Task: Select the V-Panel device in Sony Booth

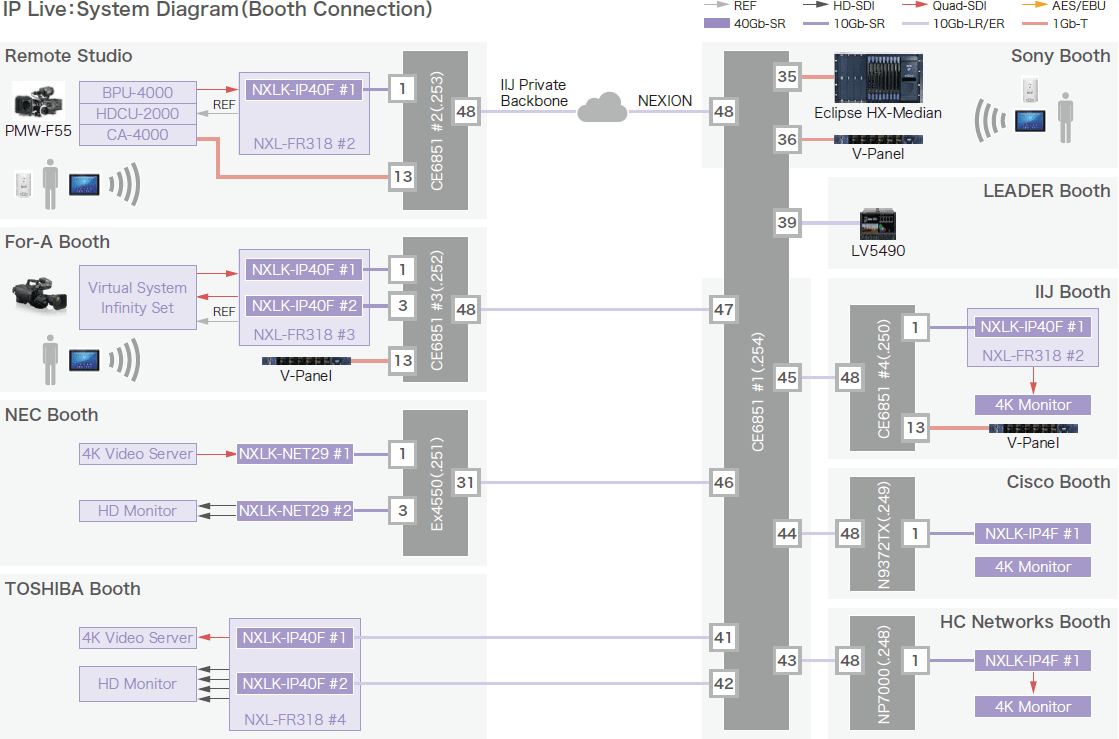Action: [877, 140]
